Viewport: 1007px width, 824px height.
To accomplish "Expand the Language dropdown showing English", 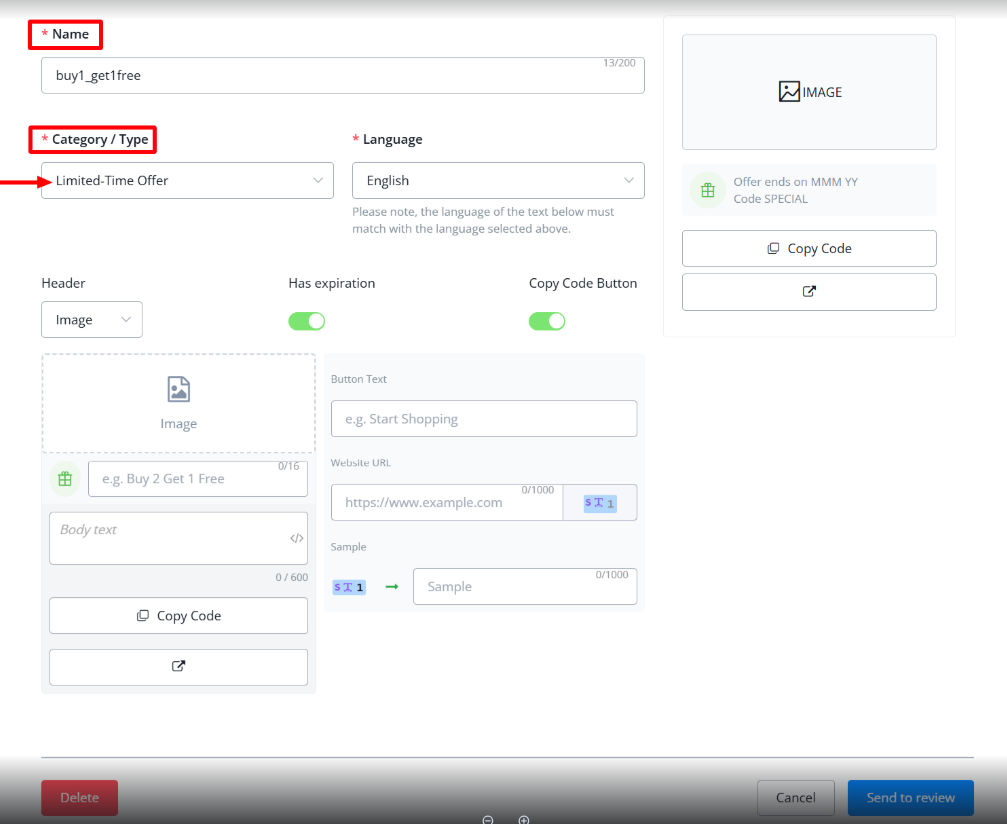I will [x=498, y=181].
